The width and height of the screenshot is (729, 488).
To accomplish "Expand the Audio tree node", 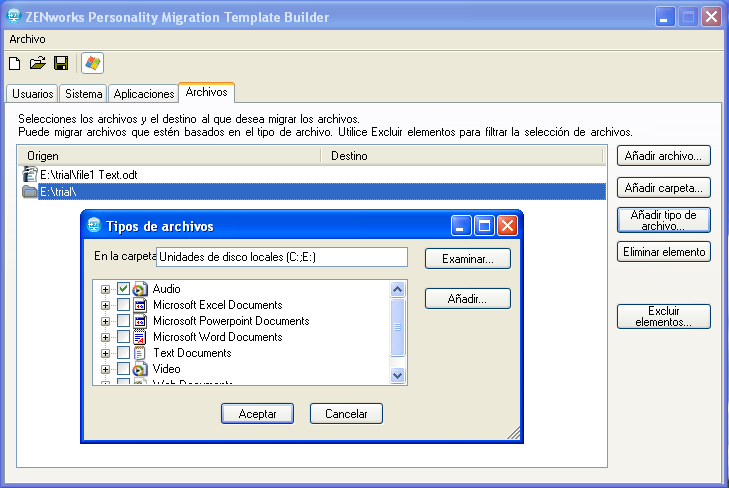I will click(106, 290).
